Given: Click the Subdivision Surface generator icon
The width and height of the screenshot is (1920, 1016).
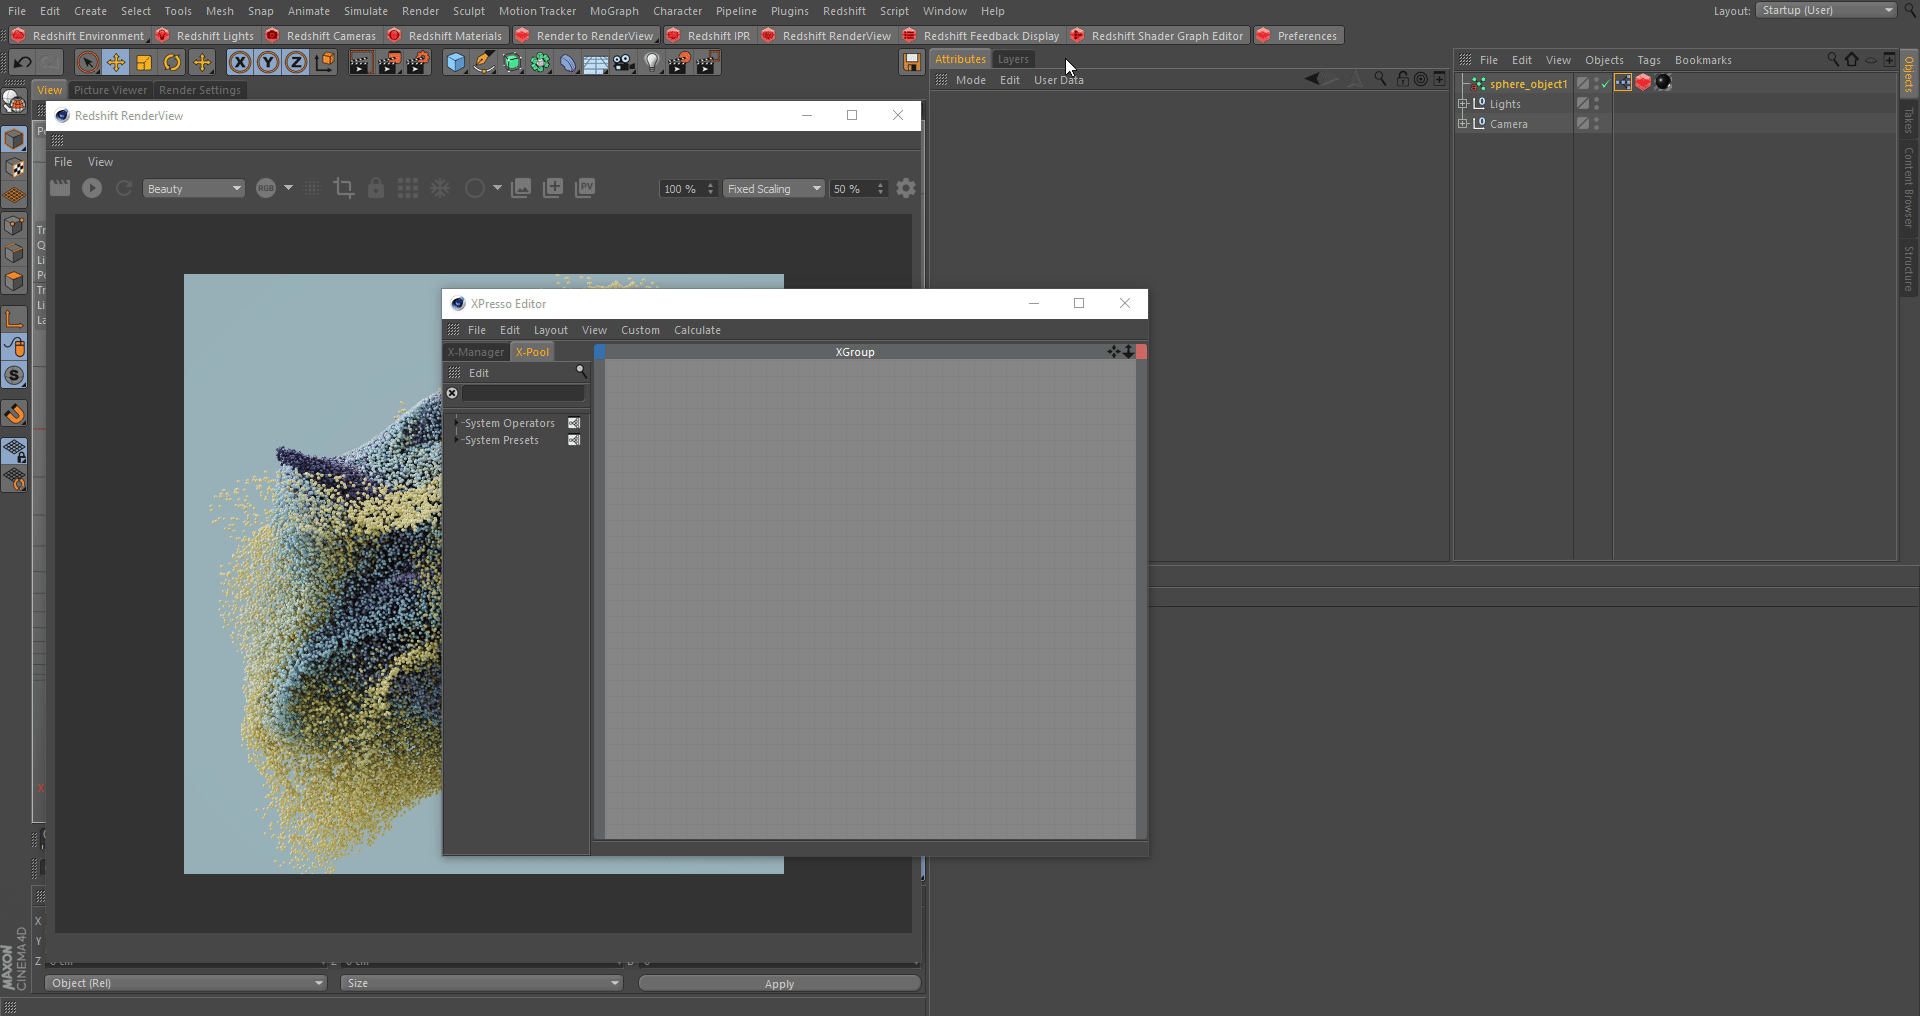Looking at the screenshot, I should click(512, 63).
